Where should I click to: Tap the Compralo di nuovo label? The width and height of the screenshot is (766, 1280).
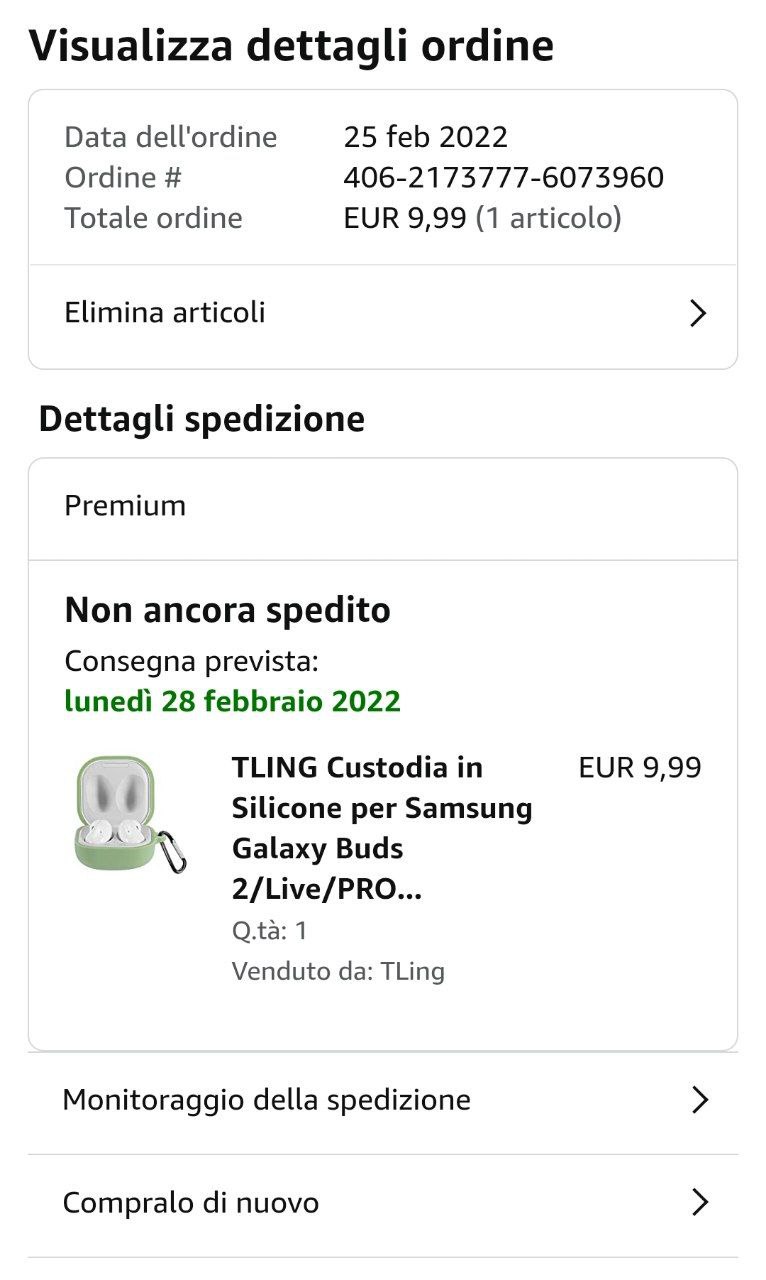[x=190, y=1203]
